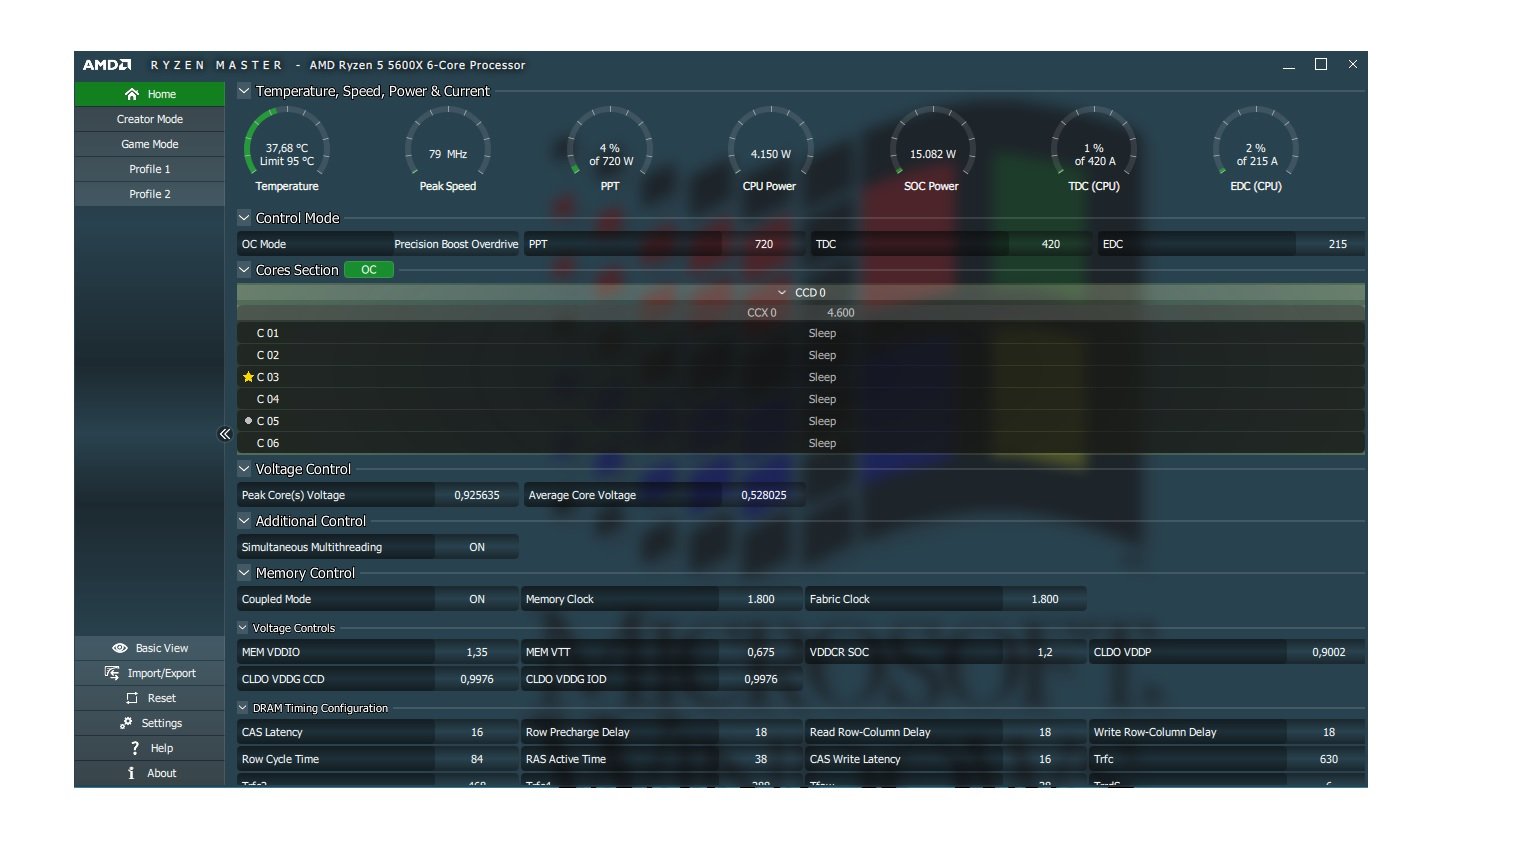This screenshot has height=864, width=1536.
Task: Toggle the Coupled Mode ON value
Action: pos(477,599)
